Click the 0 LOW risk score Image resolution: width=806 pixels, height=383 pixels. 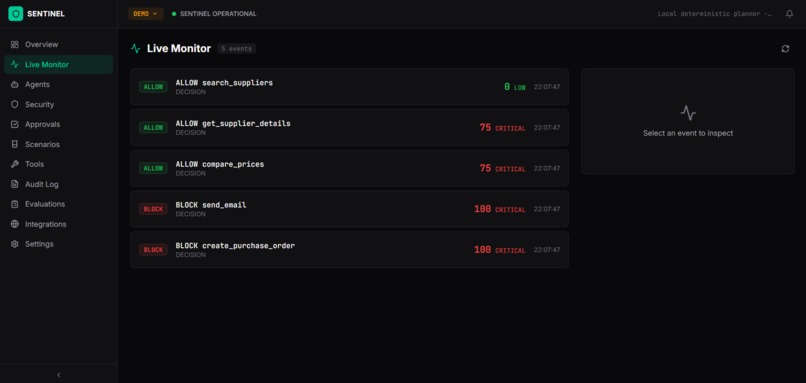coord(515,87)
